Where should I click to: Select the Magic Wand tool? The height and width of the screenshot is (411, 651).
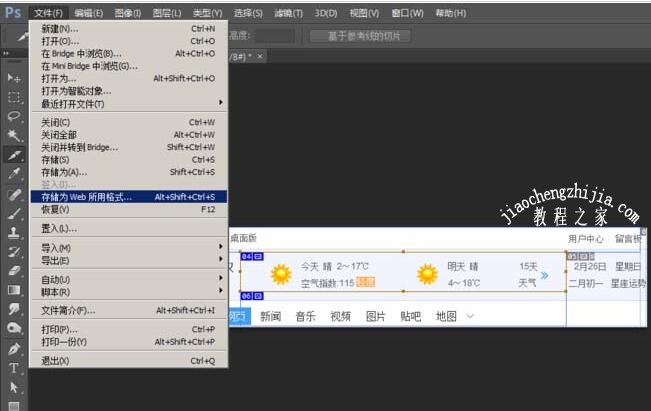14,135
